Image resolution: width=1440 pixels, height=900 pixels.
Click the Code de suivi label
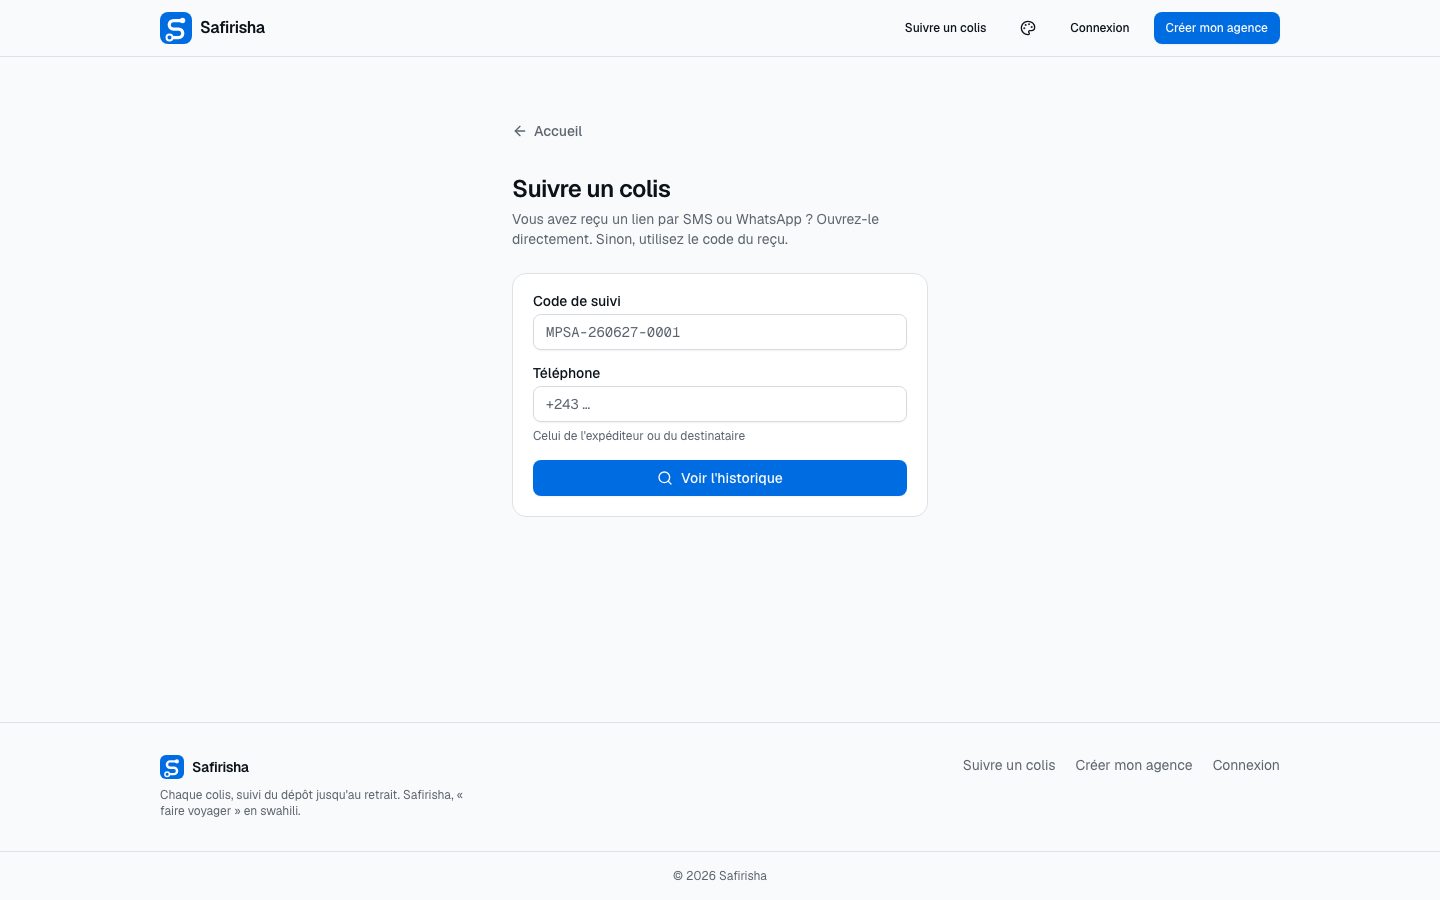577,301
